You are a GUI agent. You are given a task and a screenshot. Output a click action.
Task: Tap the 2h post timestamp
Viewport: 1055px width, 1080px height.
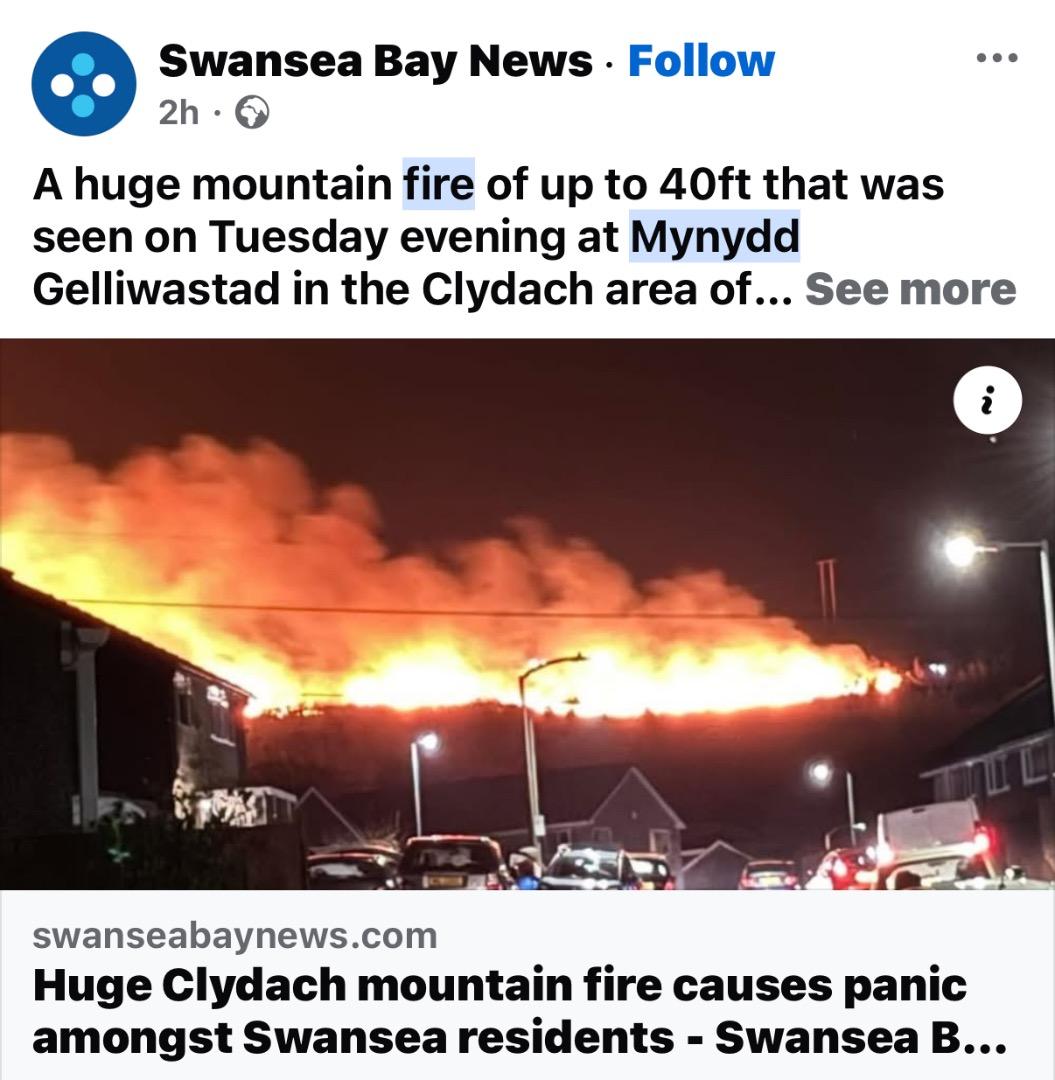tap(178, 112)
